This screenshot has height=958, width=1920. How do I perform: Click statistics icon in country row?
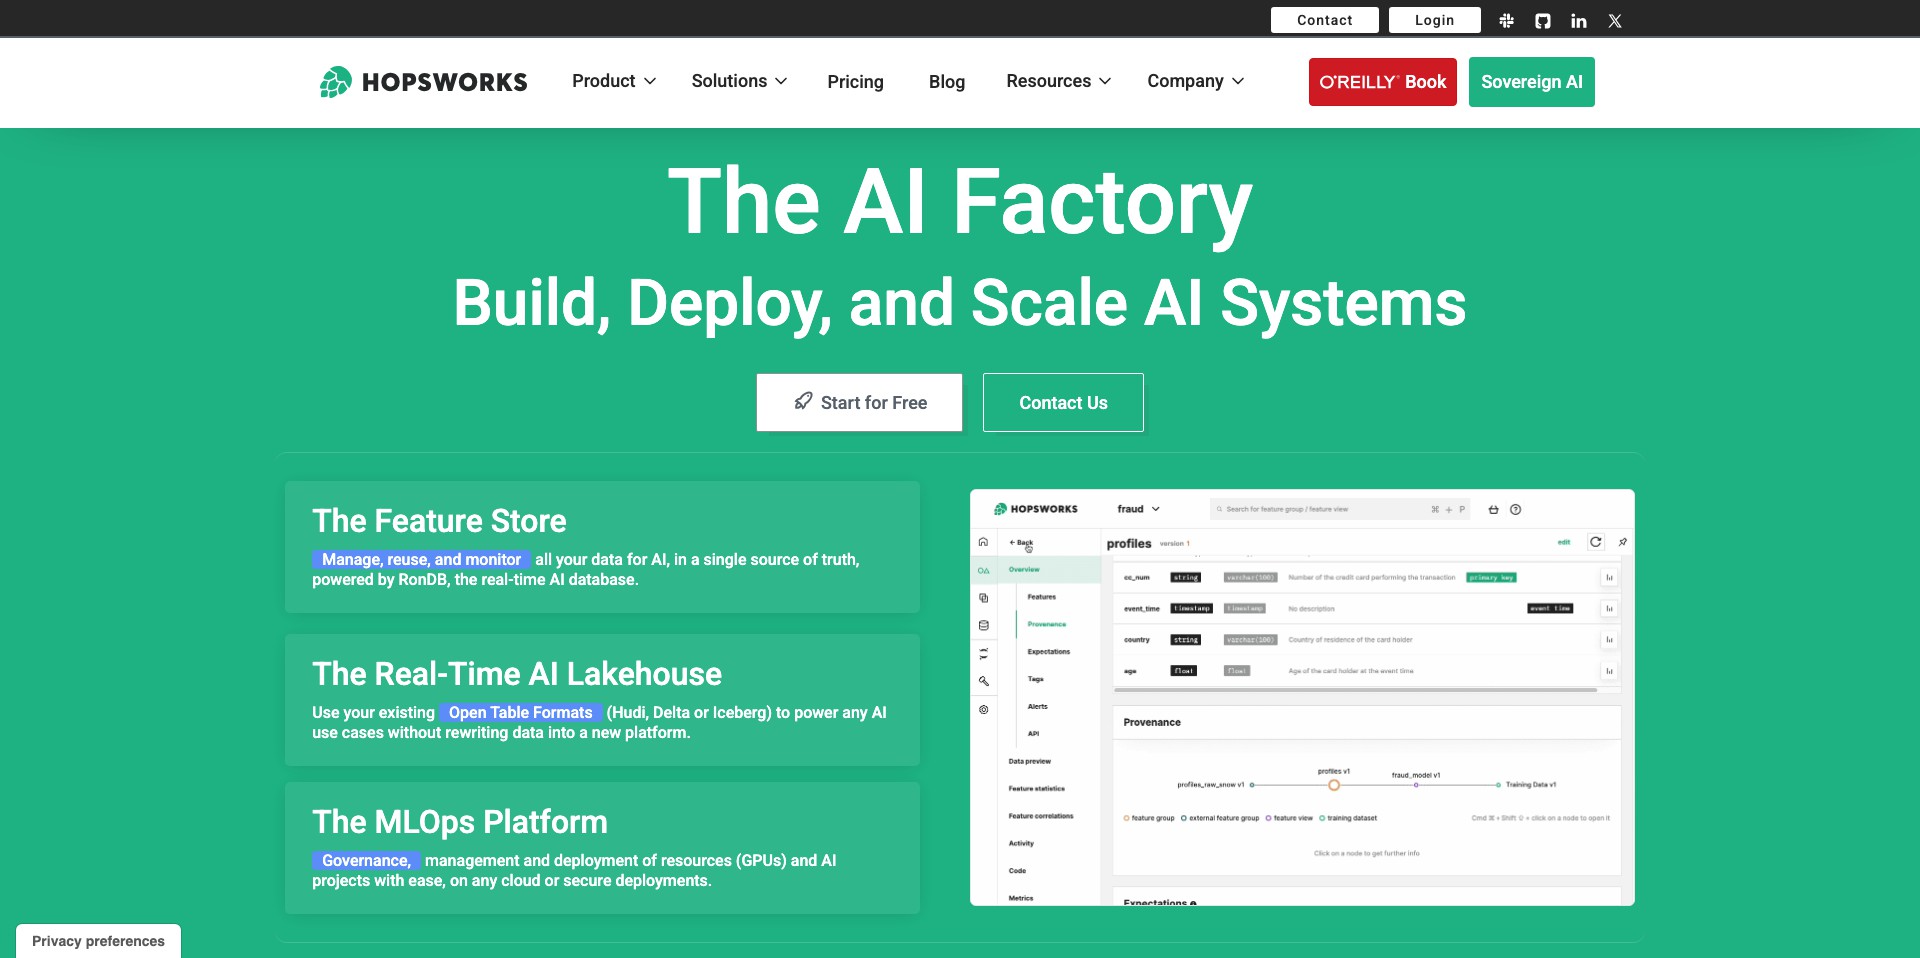pyautogui.click(x=1609, y=639)
